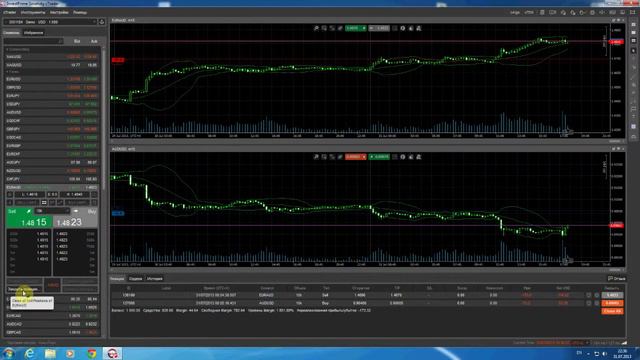Select EURUSD in the symbol list

(51, 79)
